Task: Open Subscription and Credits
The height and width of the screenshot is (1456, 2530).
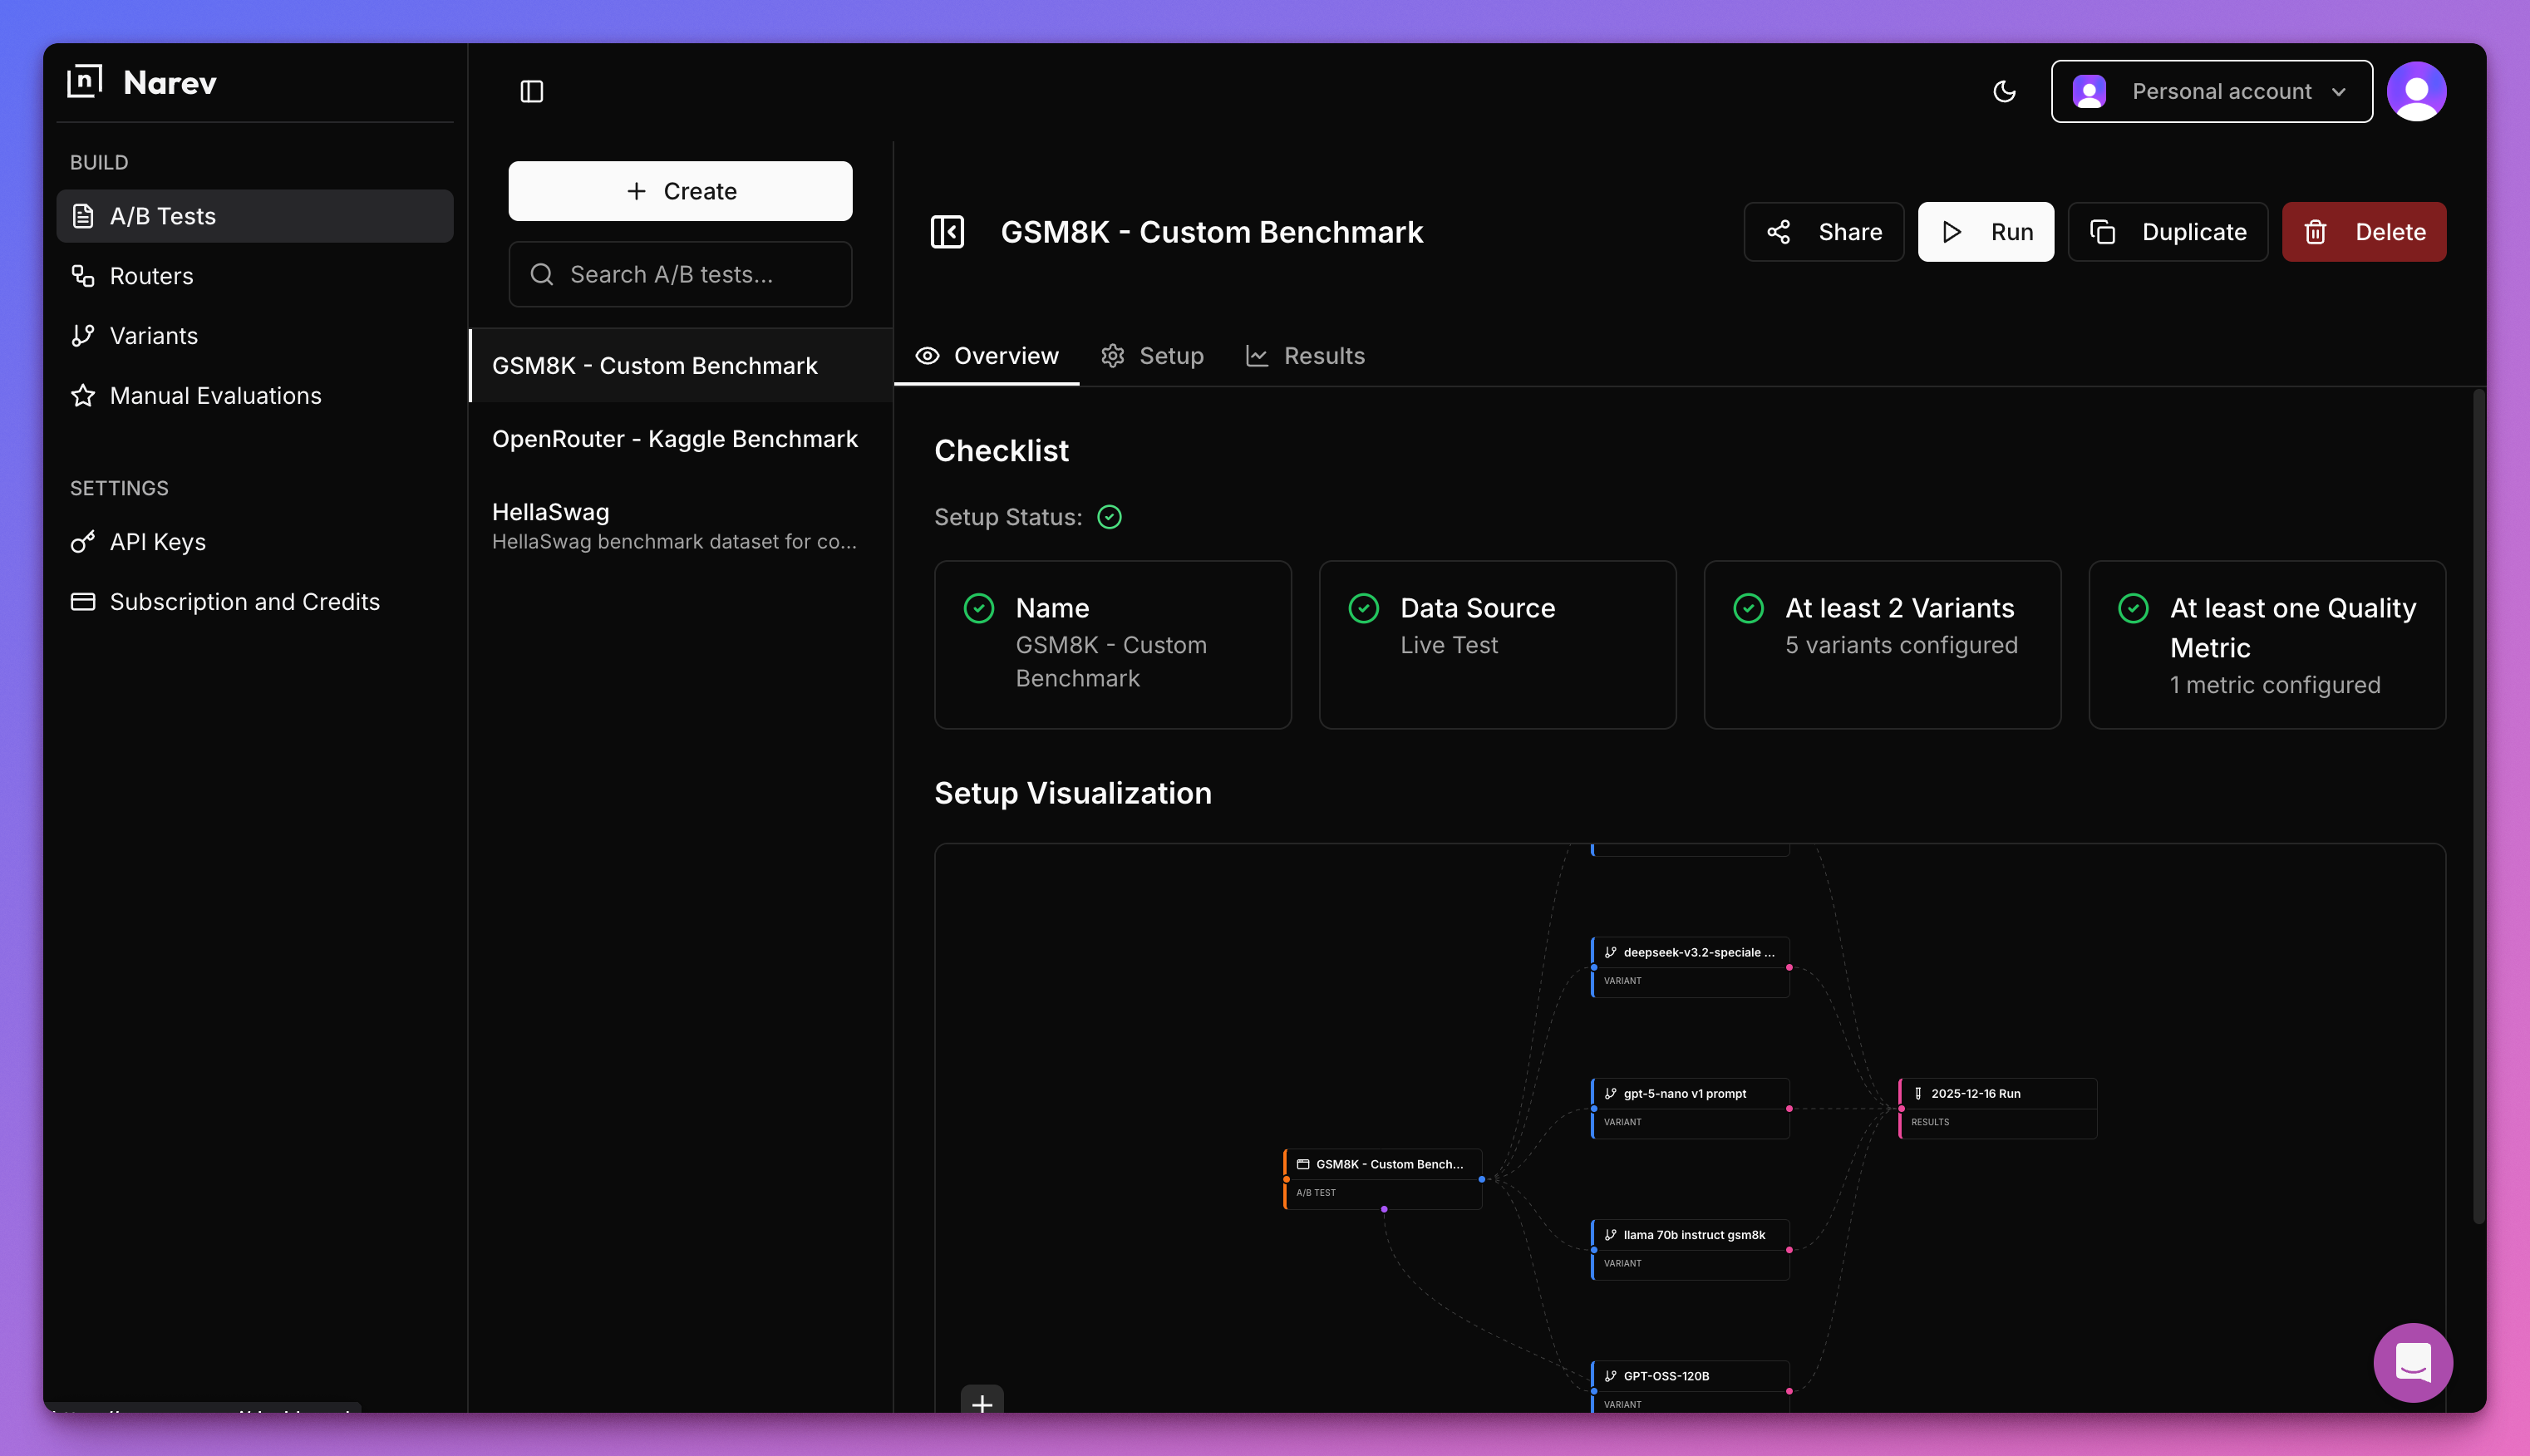Action: (244, 601)
